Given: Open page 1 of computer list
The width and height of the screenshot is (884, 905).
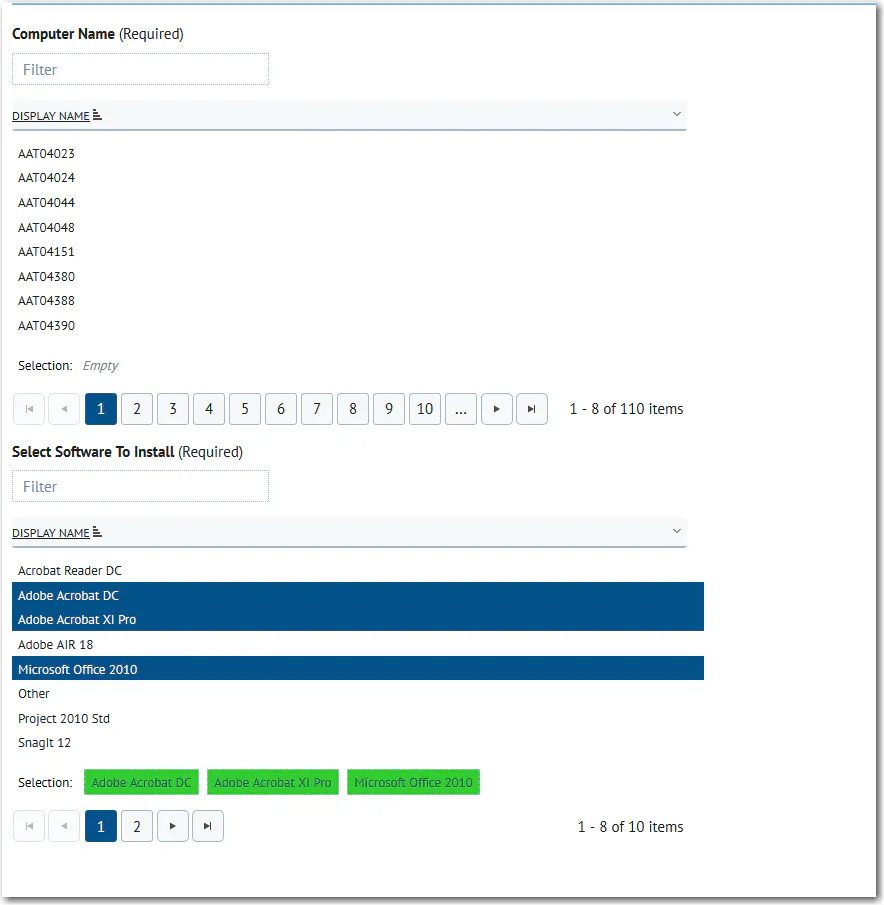Looking at the screenshot, I should click(x=101, y=409).
